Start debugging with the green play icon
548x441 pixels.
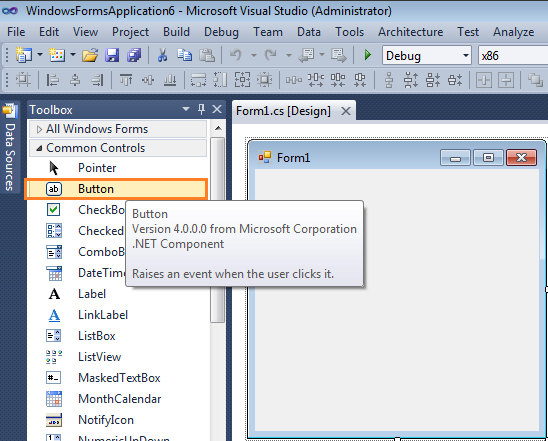click(x=367, y=55)
